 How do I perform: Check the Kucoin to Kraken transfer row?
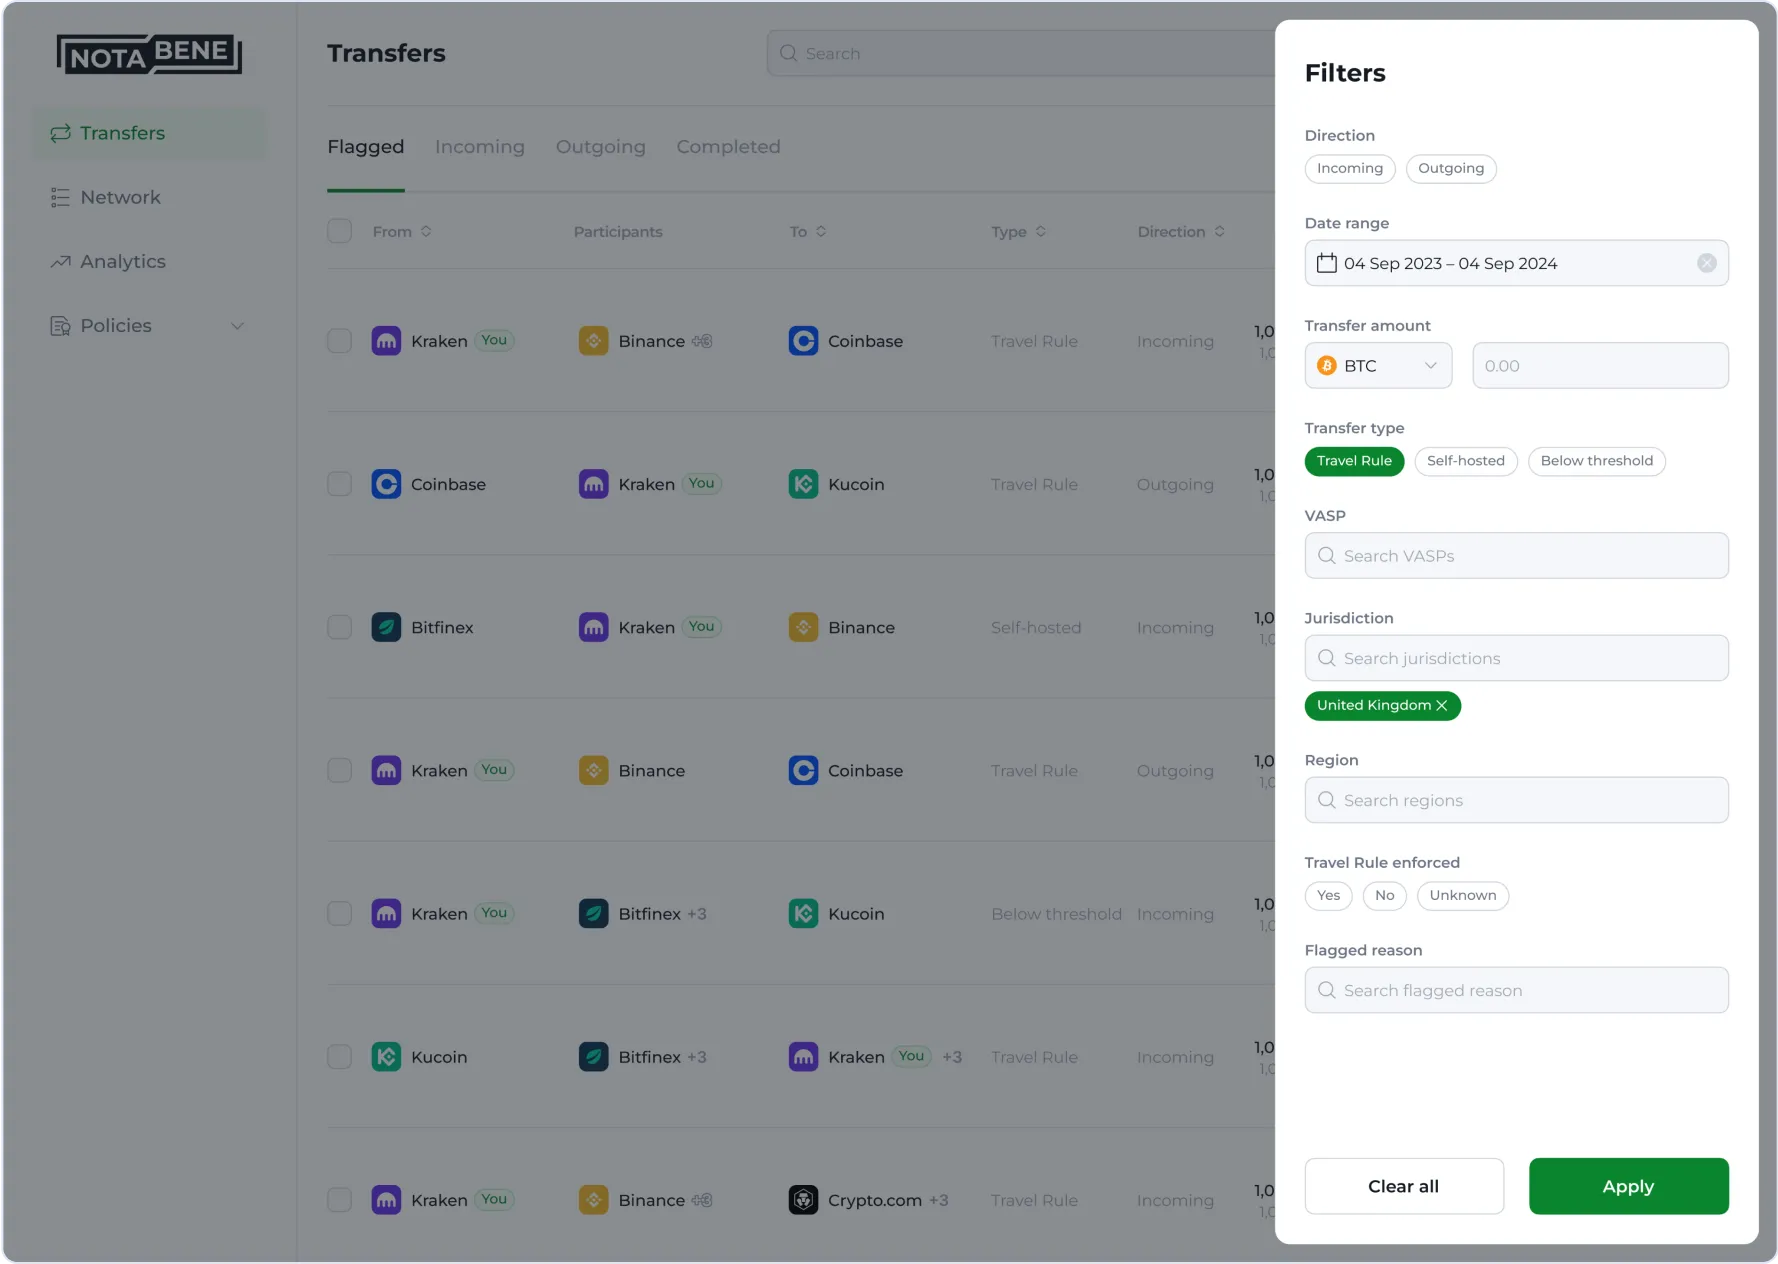tap(340, 1057)
